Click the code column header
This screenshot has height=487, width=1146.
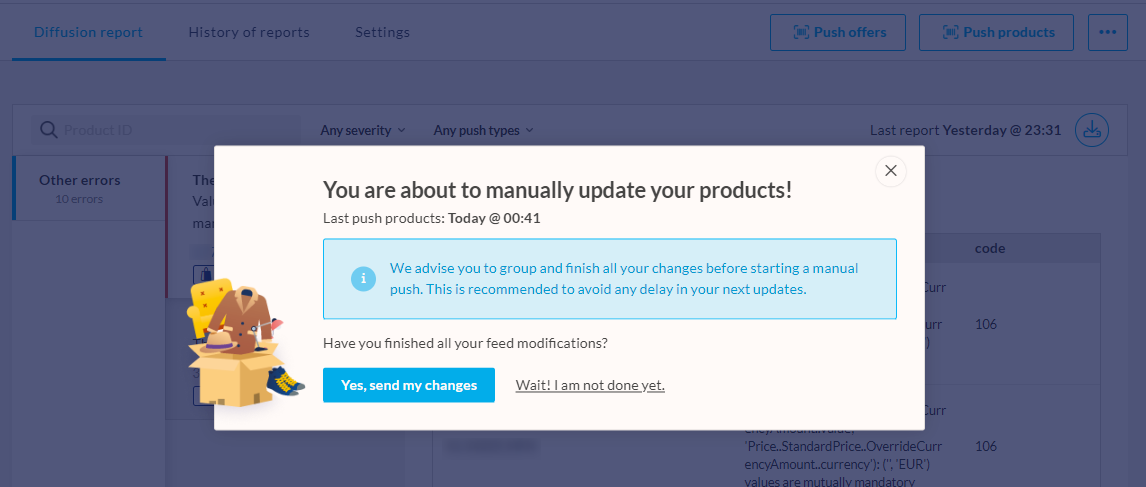click(990, 248)
